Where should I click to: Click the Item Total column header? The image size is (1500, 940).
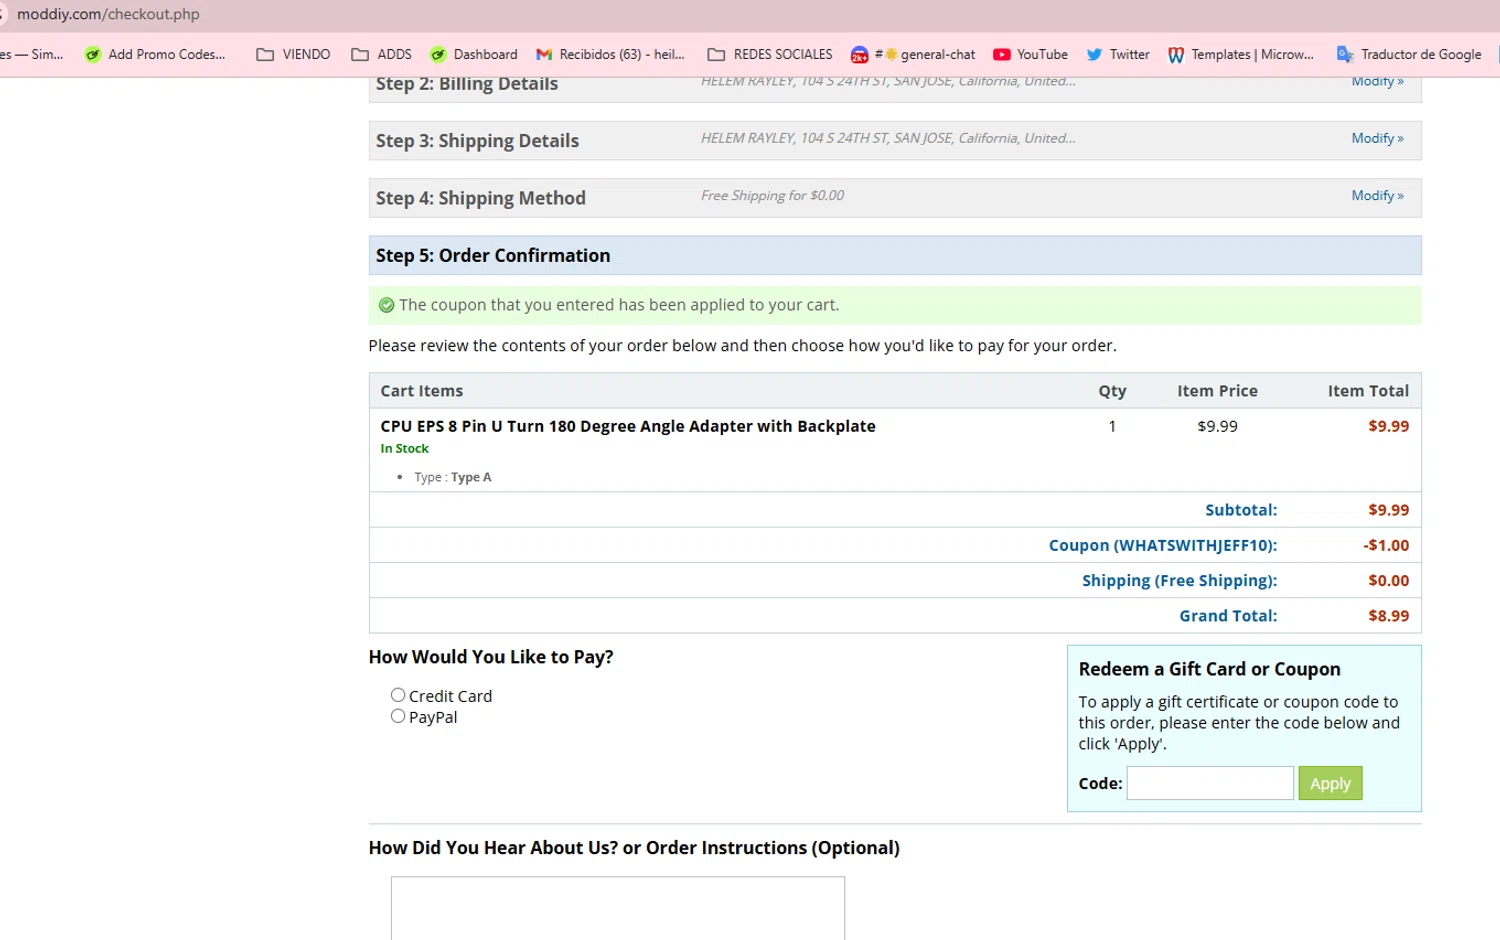tap(1368, 391)
